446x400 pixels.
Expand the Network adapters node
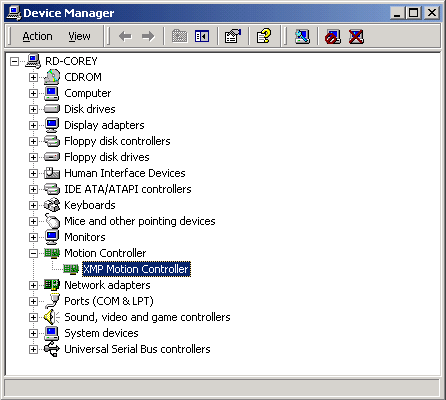point(33,285)
